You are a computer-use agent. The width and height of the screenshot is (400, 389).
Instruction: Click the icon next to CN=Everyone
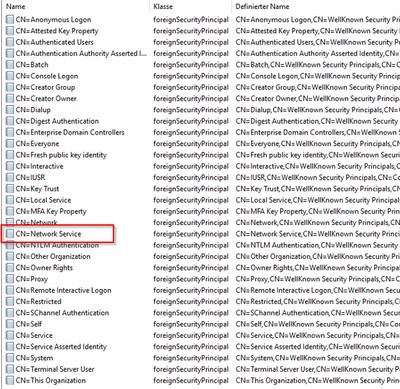tap(10, 144)
